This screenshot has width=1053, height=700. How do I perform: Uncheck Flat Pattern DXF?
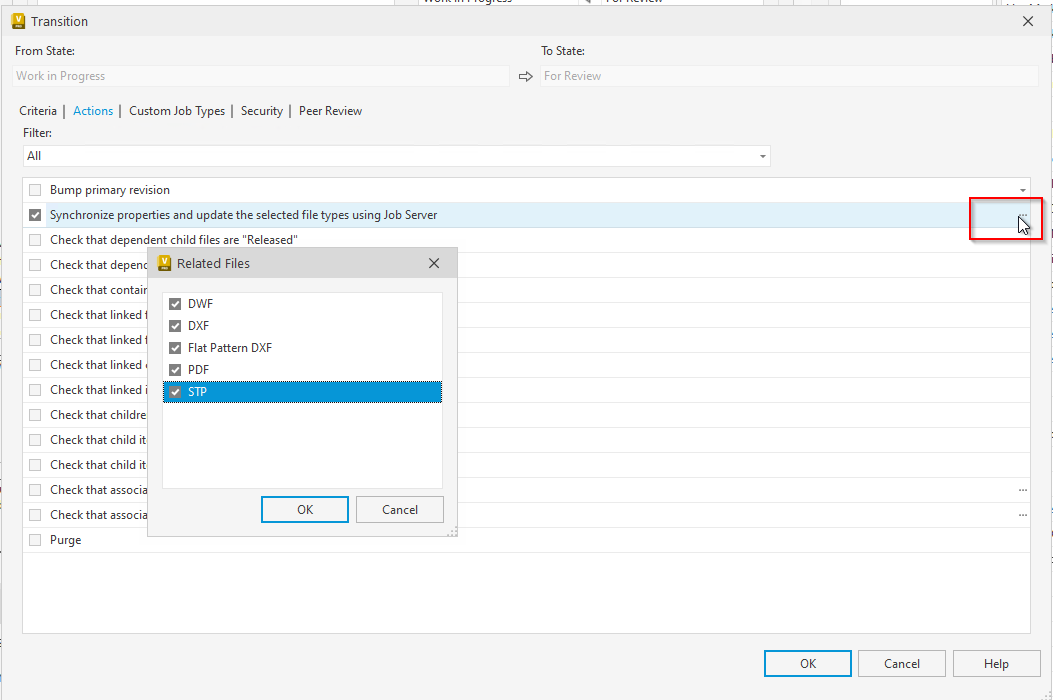(175, 347)
